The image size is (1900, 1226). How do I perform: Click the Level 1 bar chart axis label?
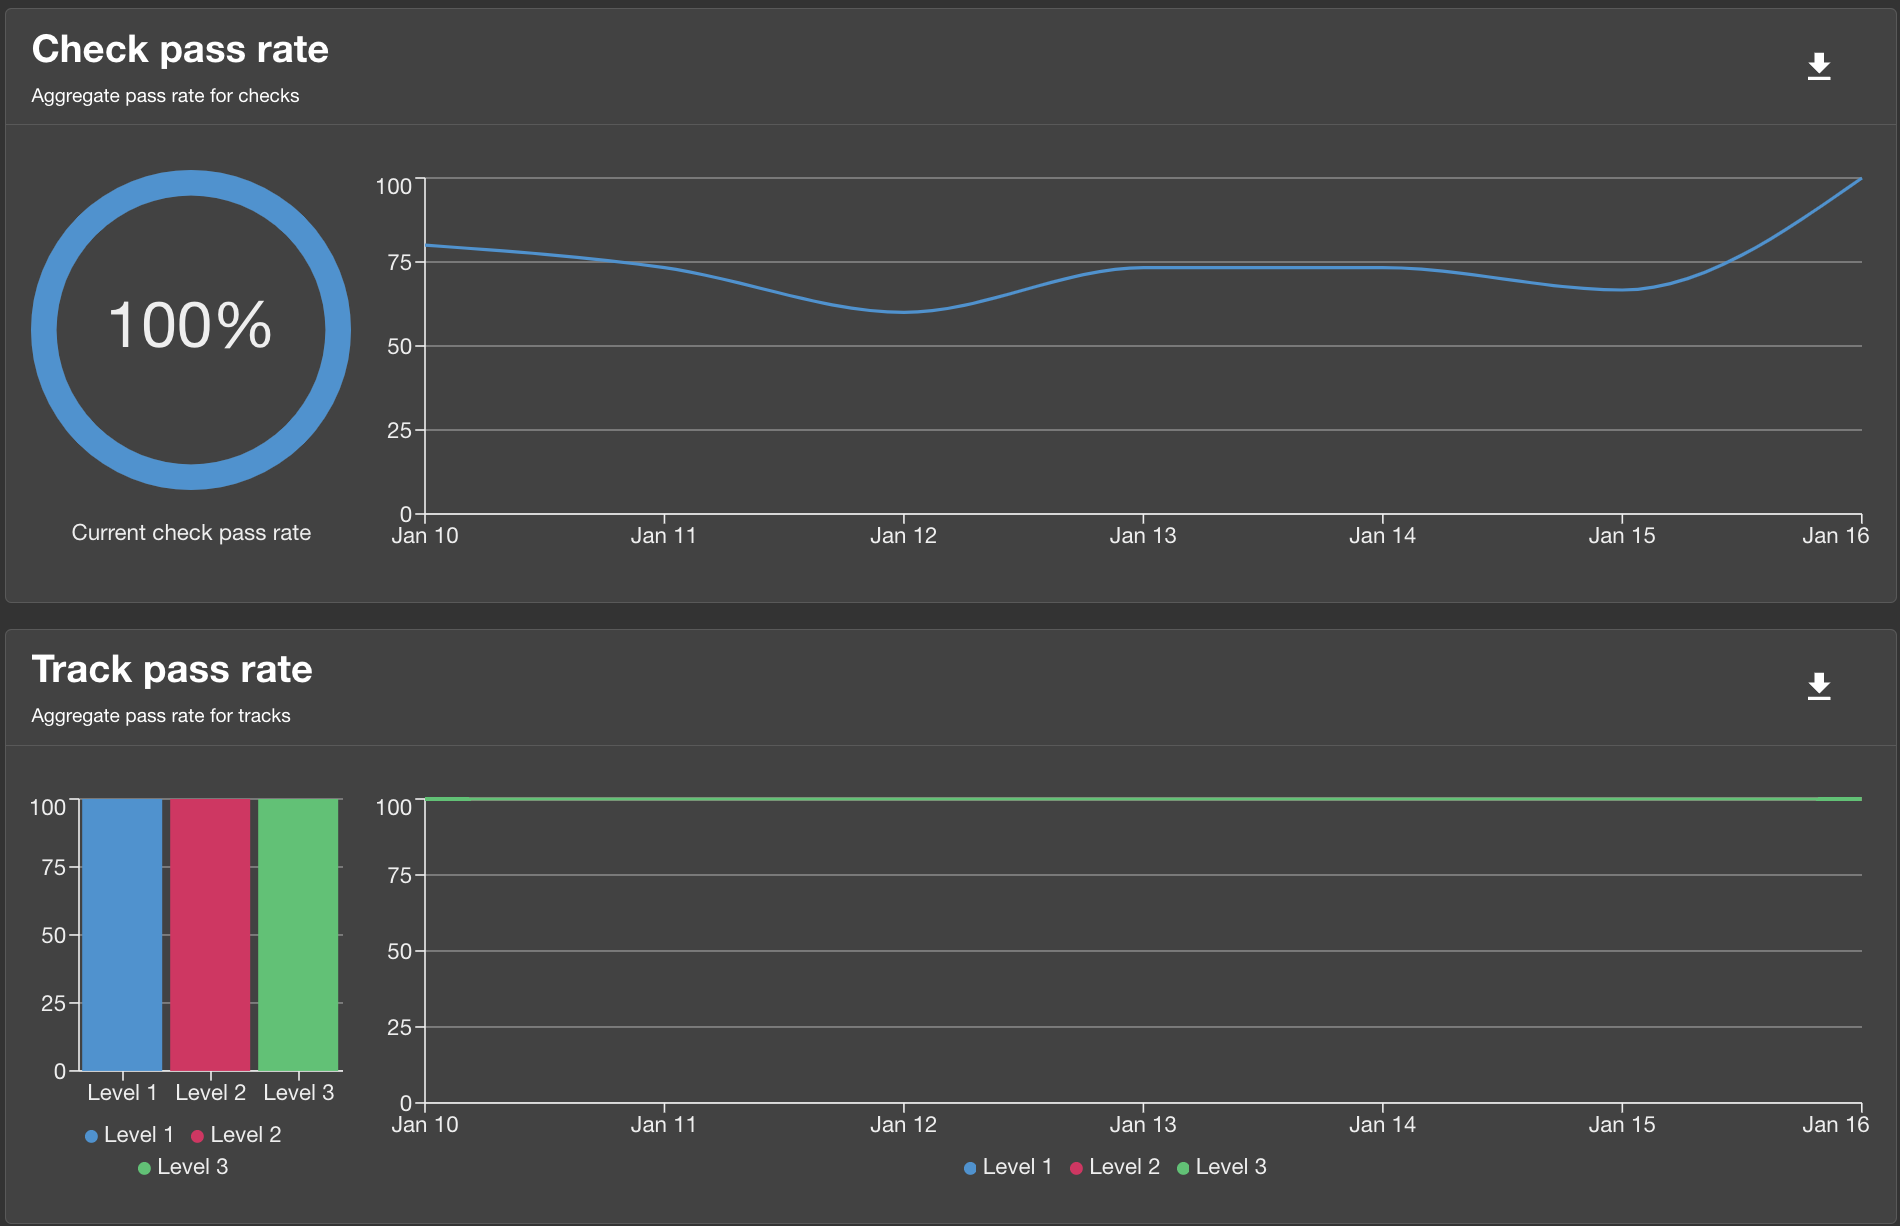122,1093
